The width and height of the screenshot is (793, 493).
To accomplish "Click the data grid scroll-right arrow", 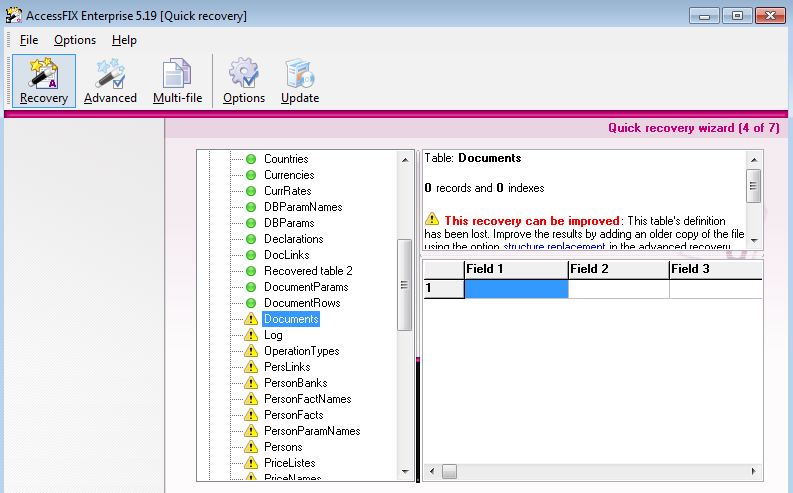I will point(754,471).
